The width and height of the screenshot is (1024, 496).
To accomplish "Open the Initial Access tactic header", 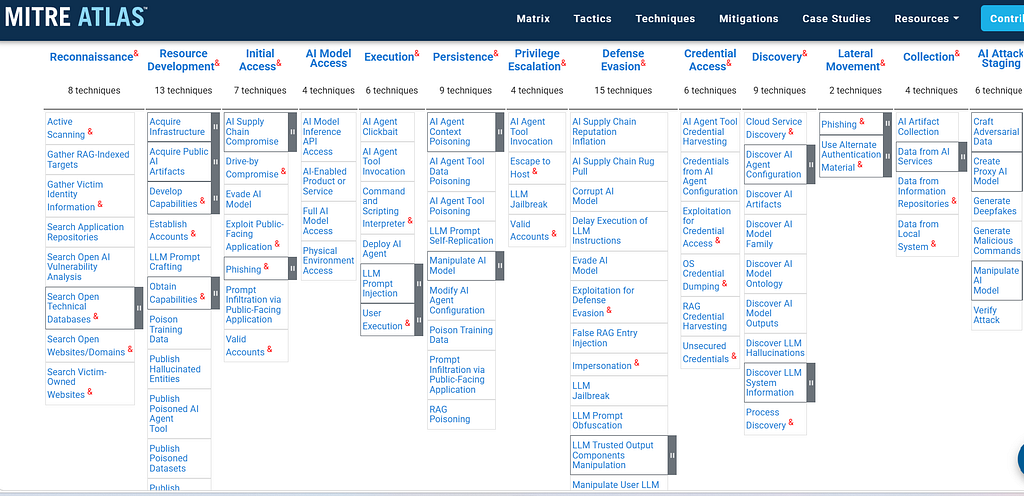I will (257, 59).
